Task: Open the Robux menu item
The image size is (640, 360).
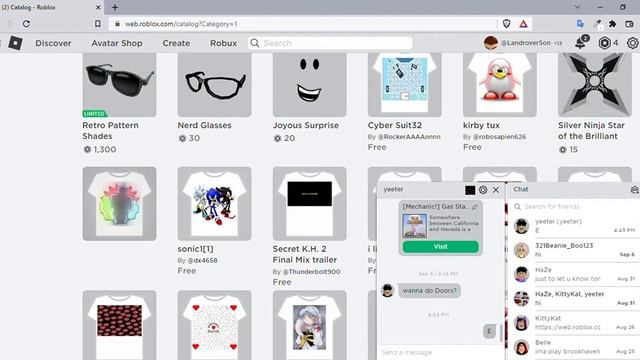Action: point(223,43)
